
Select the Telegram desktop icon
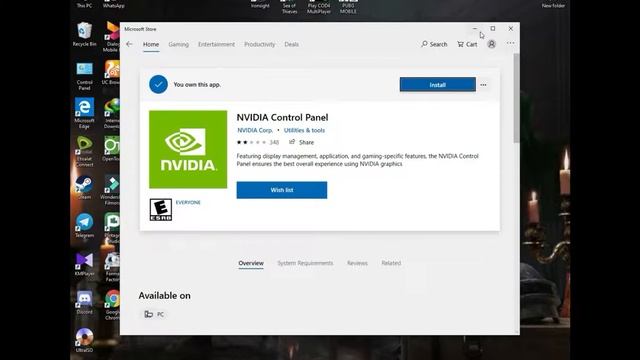pos(84,226)
